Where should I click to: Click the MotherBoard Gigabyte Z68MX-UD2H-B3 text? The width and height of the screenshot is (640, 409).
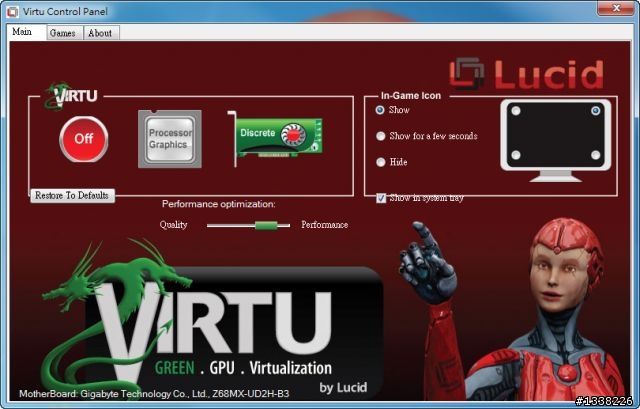click(154, 394)
